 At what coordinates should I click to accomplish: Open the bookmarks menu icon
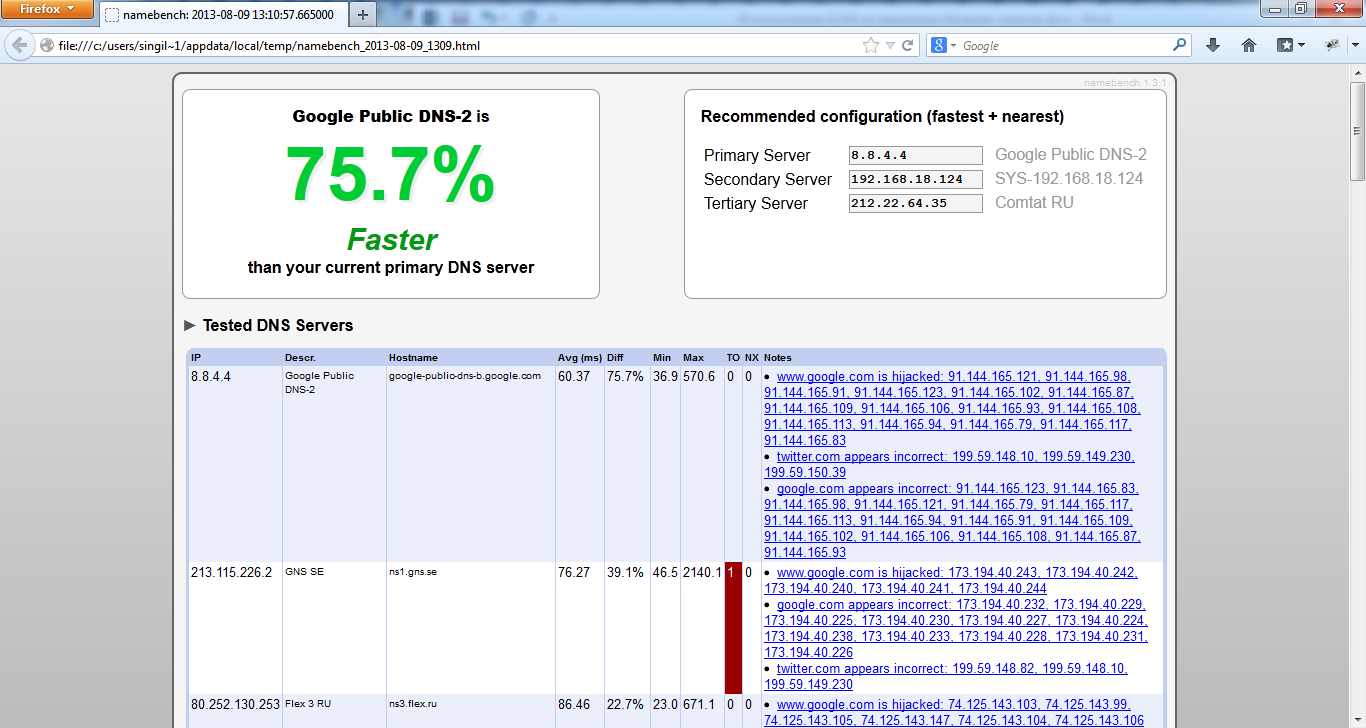pos(1290,45)
